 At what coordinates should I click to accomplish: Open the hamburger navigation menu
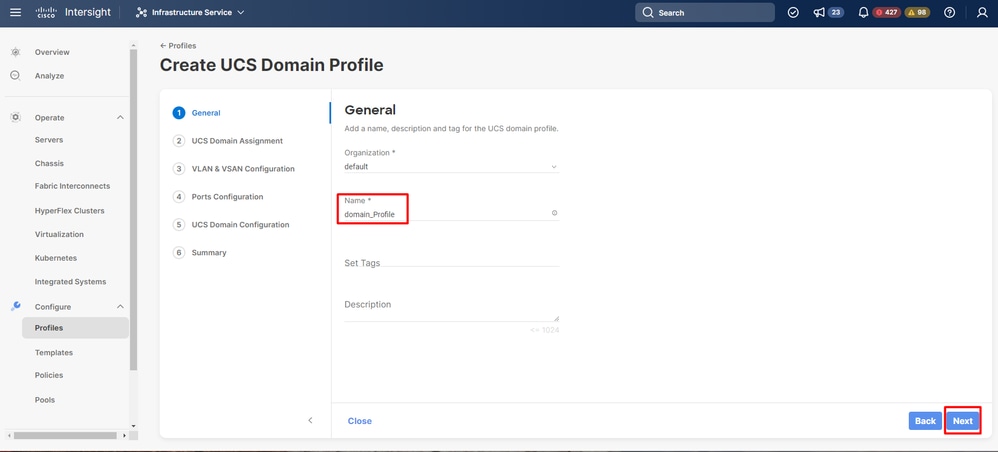pos(15,13)
